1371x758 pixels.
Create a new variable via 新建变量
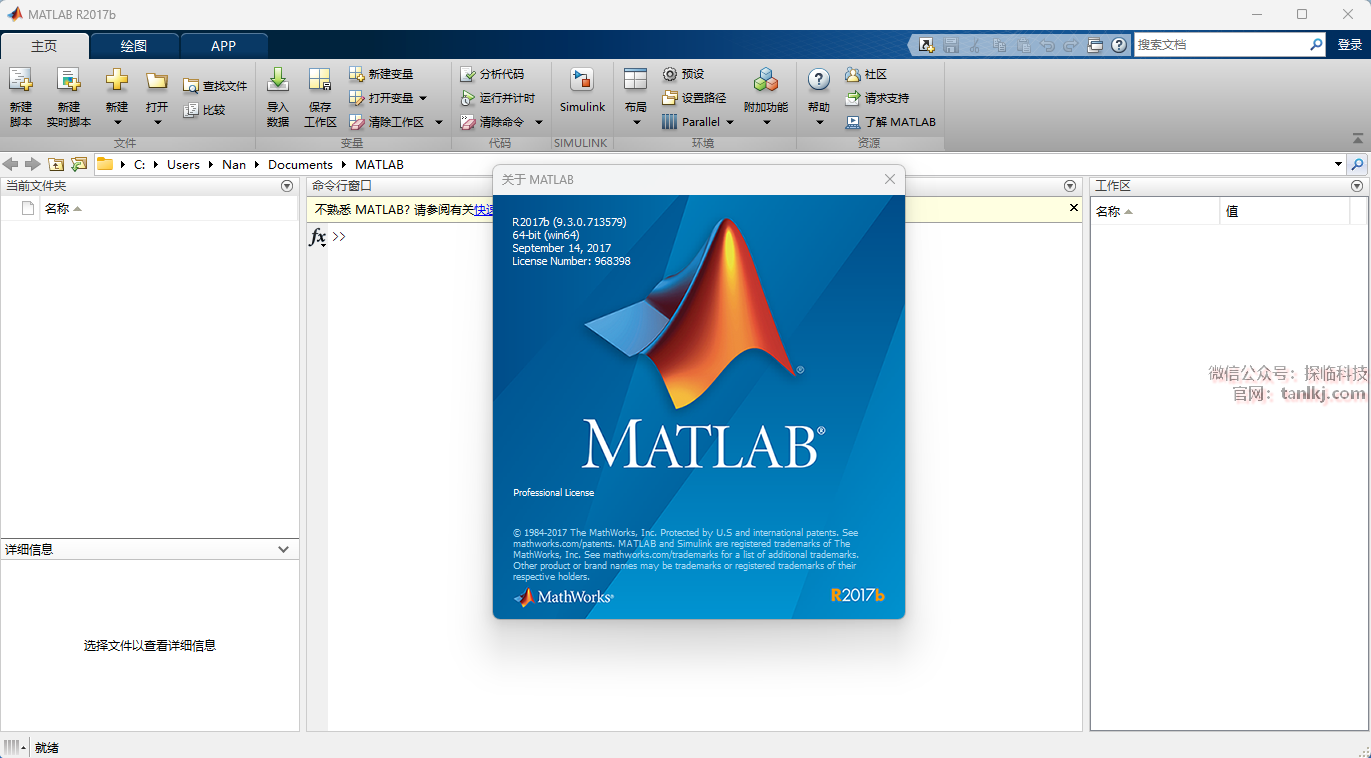[x=381, y=74]
